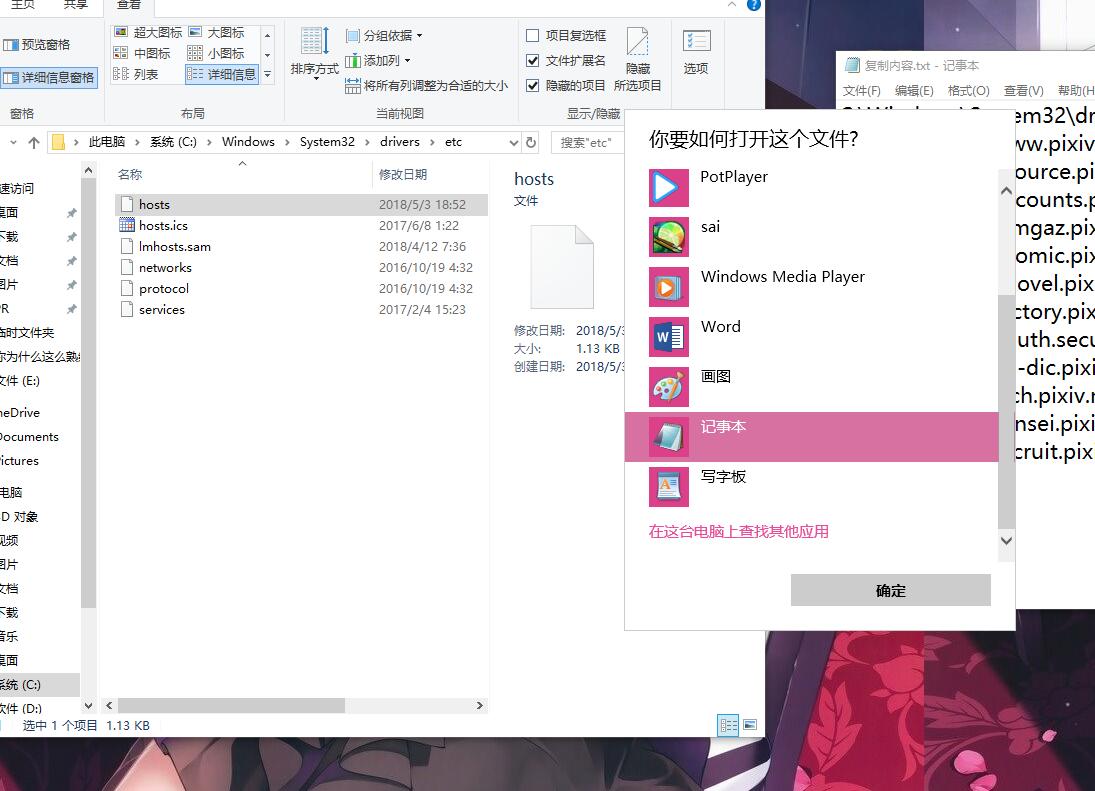Choose the 画图 (Paint) icon
Screen dimensions: 1095x791
pyautogui.click(x=668, y=387)
